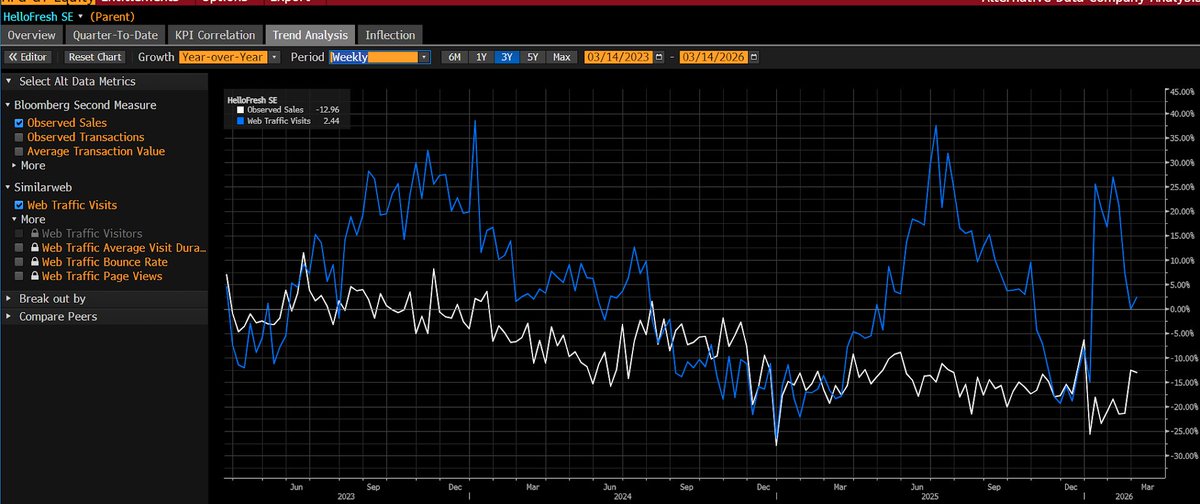Switch to the Quarter-To-Date tab
Image resolution: width=1200 pixels, height=504 pixels.
113,35
